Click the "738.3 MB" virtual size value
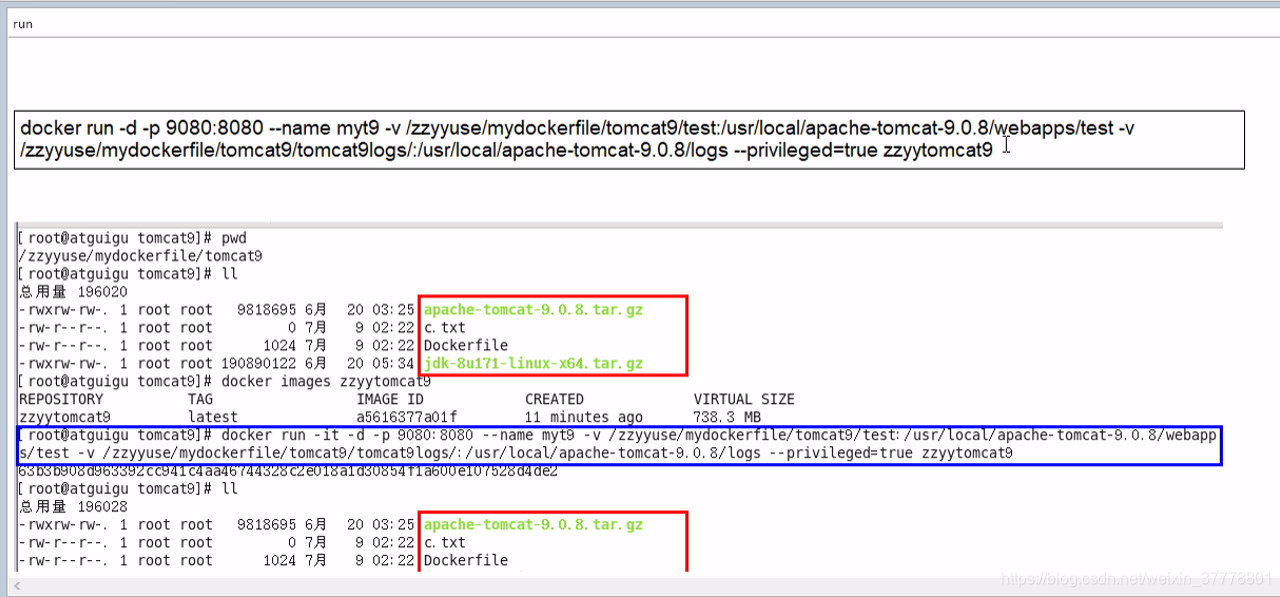The height and width of the screenshot is (597, 1280). (727, 417)
